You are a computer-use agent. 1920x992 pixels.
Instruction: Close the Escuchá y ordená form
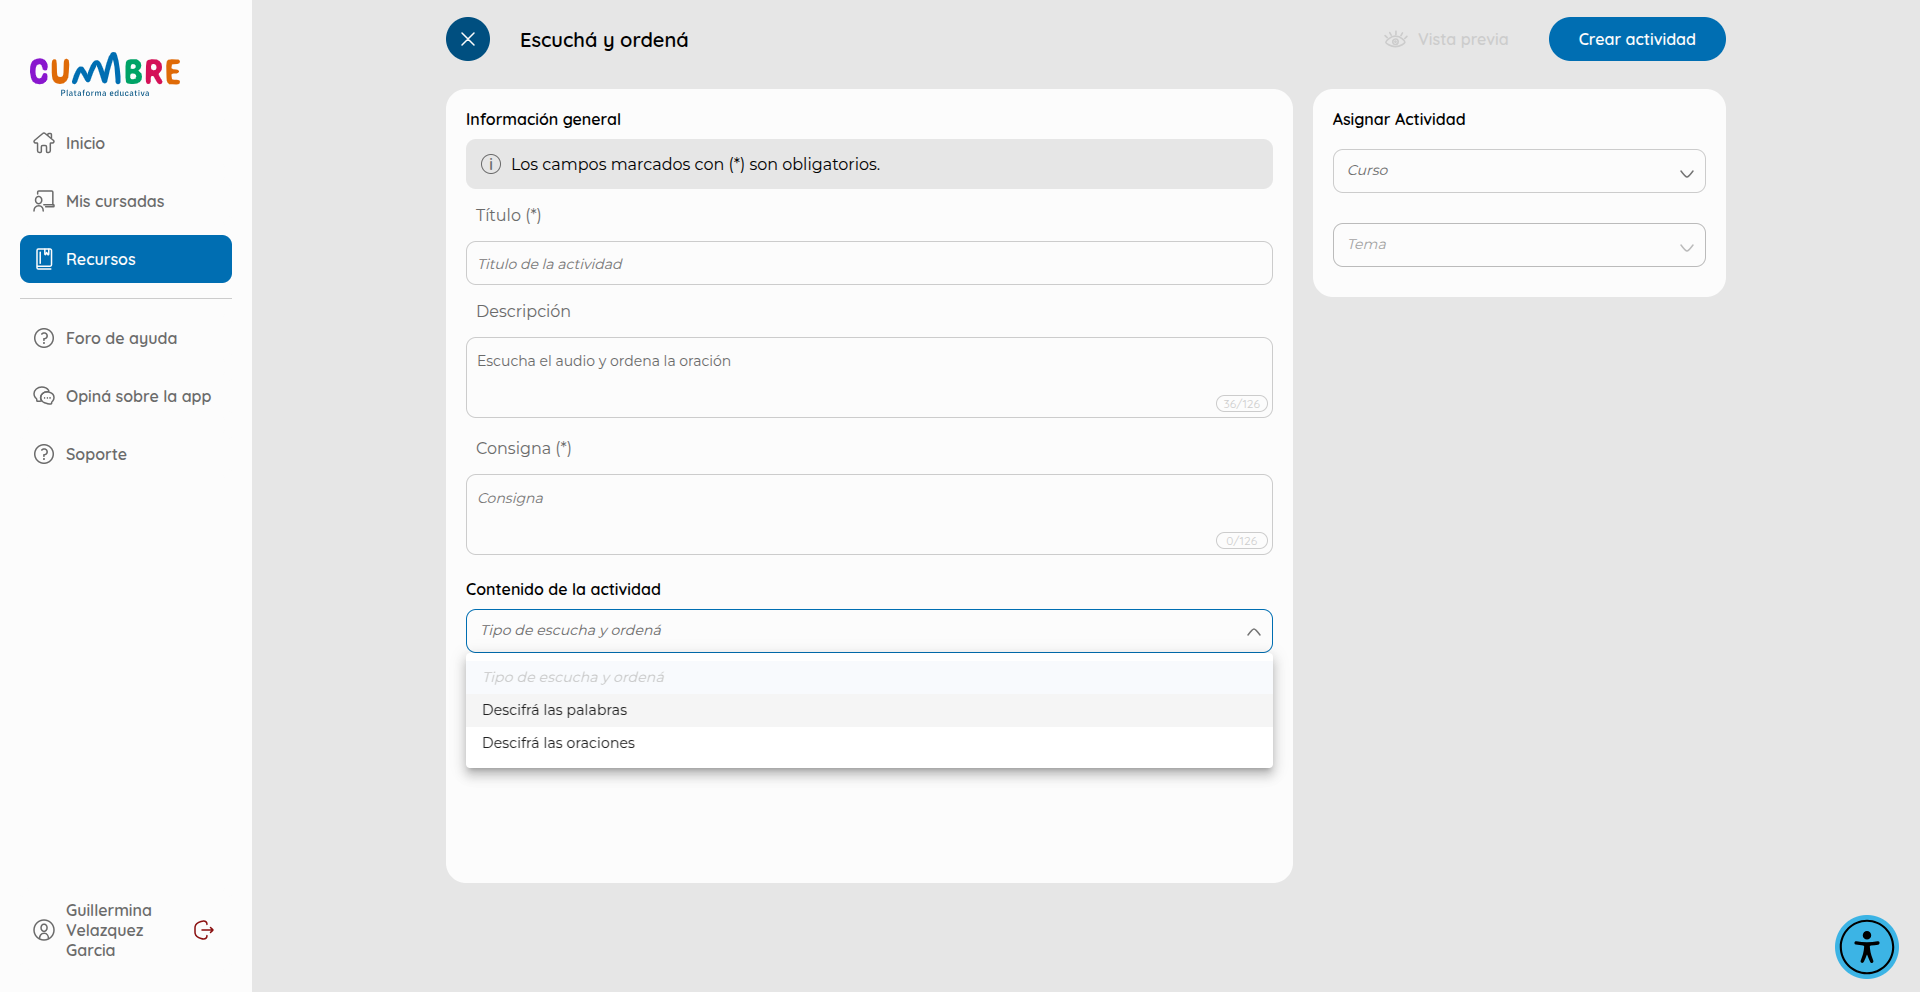click(468, 39)
